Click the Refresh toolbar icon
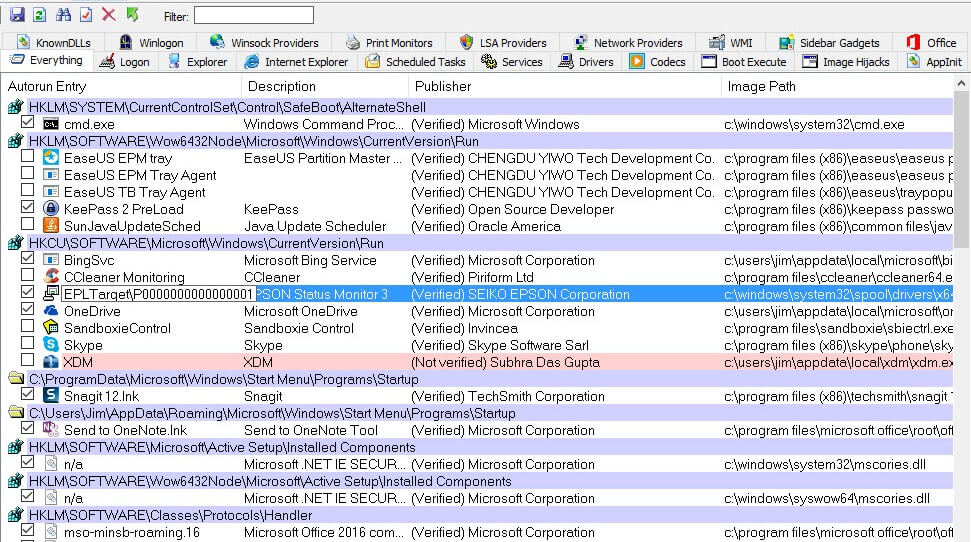This screenshot has width=971, height=542. tap(40, 15)
